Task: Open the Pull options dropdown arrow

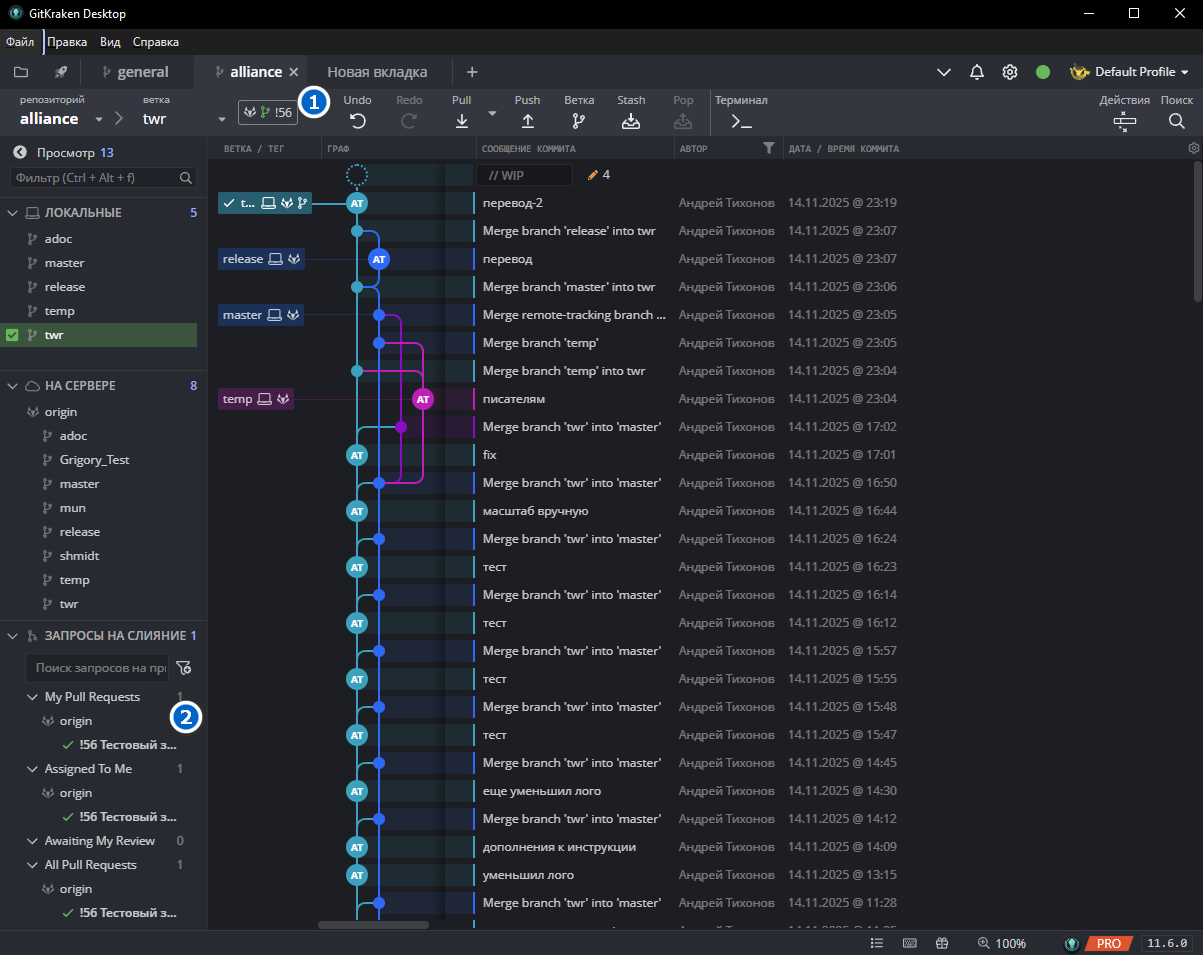Action: (491, 115)
